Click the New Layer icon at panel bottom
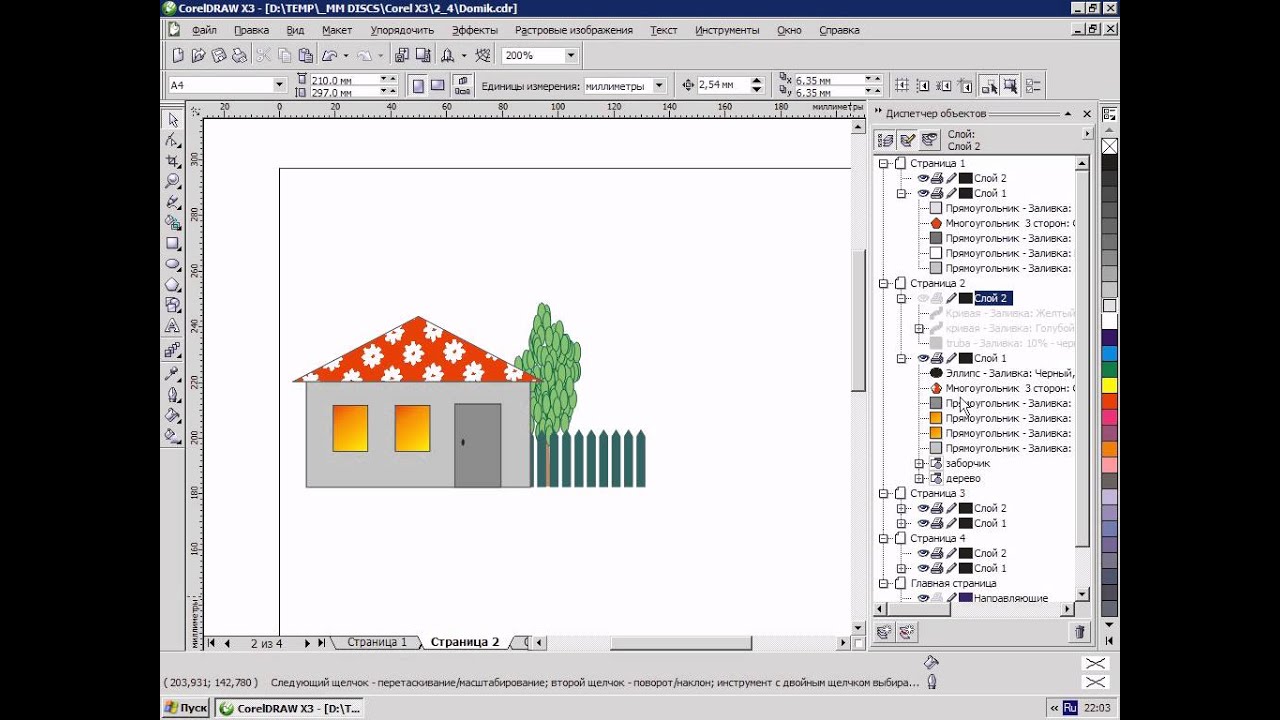This screenshot has width=1280, height=720. click(884, 632)
